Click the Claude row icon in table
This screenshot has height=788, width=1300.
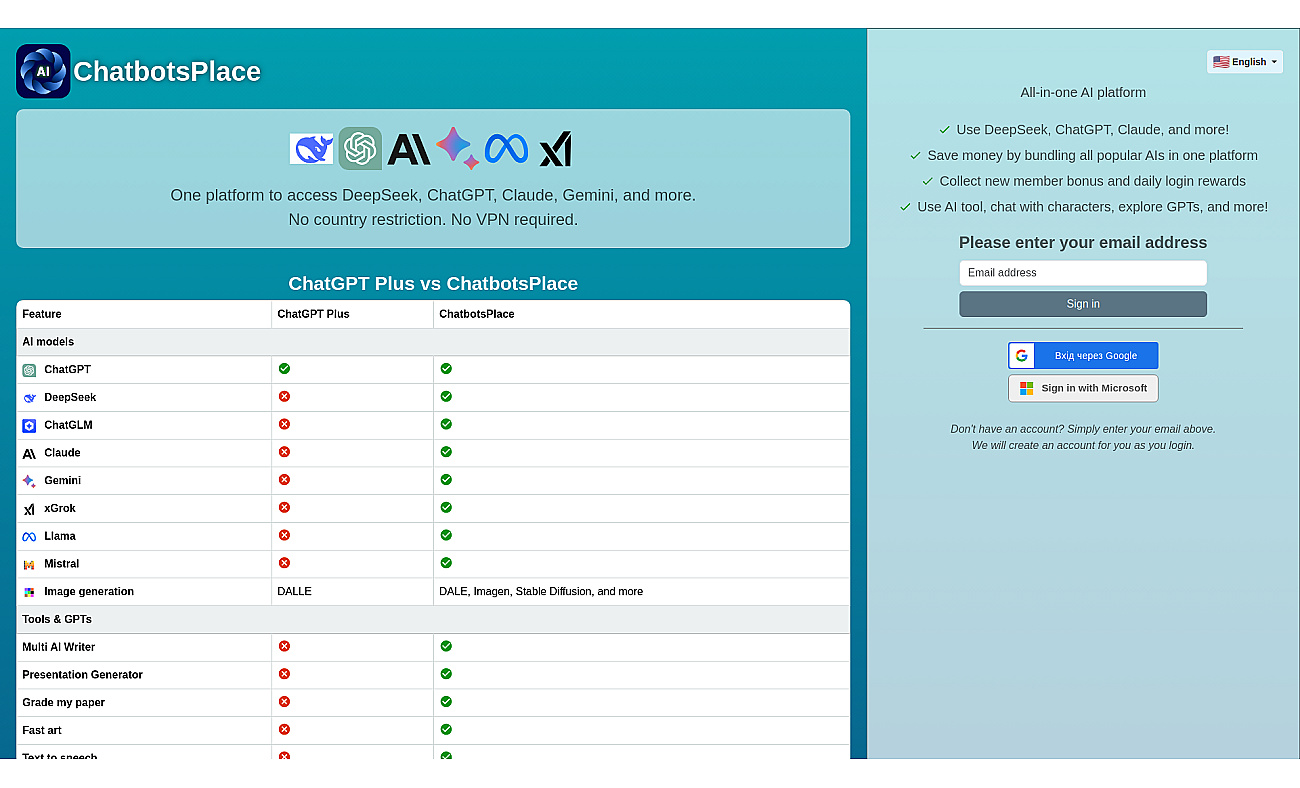pos(29,453)
